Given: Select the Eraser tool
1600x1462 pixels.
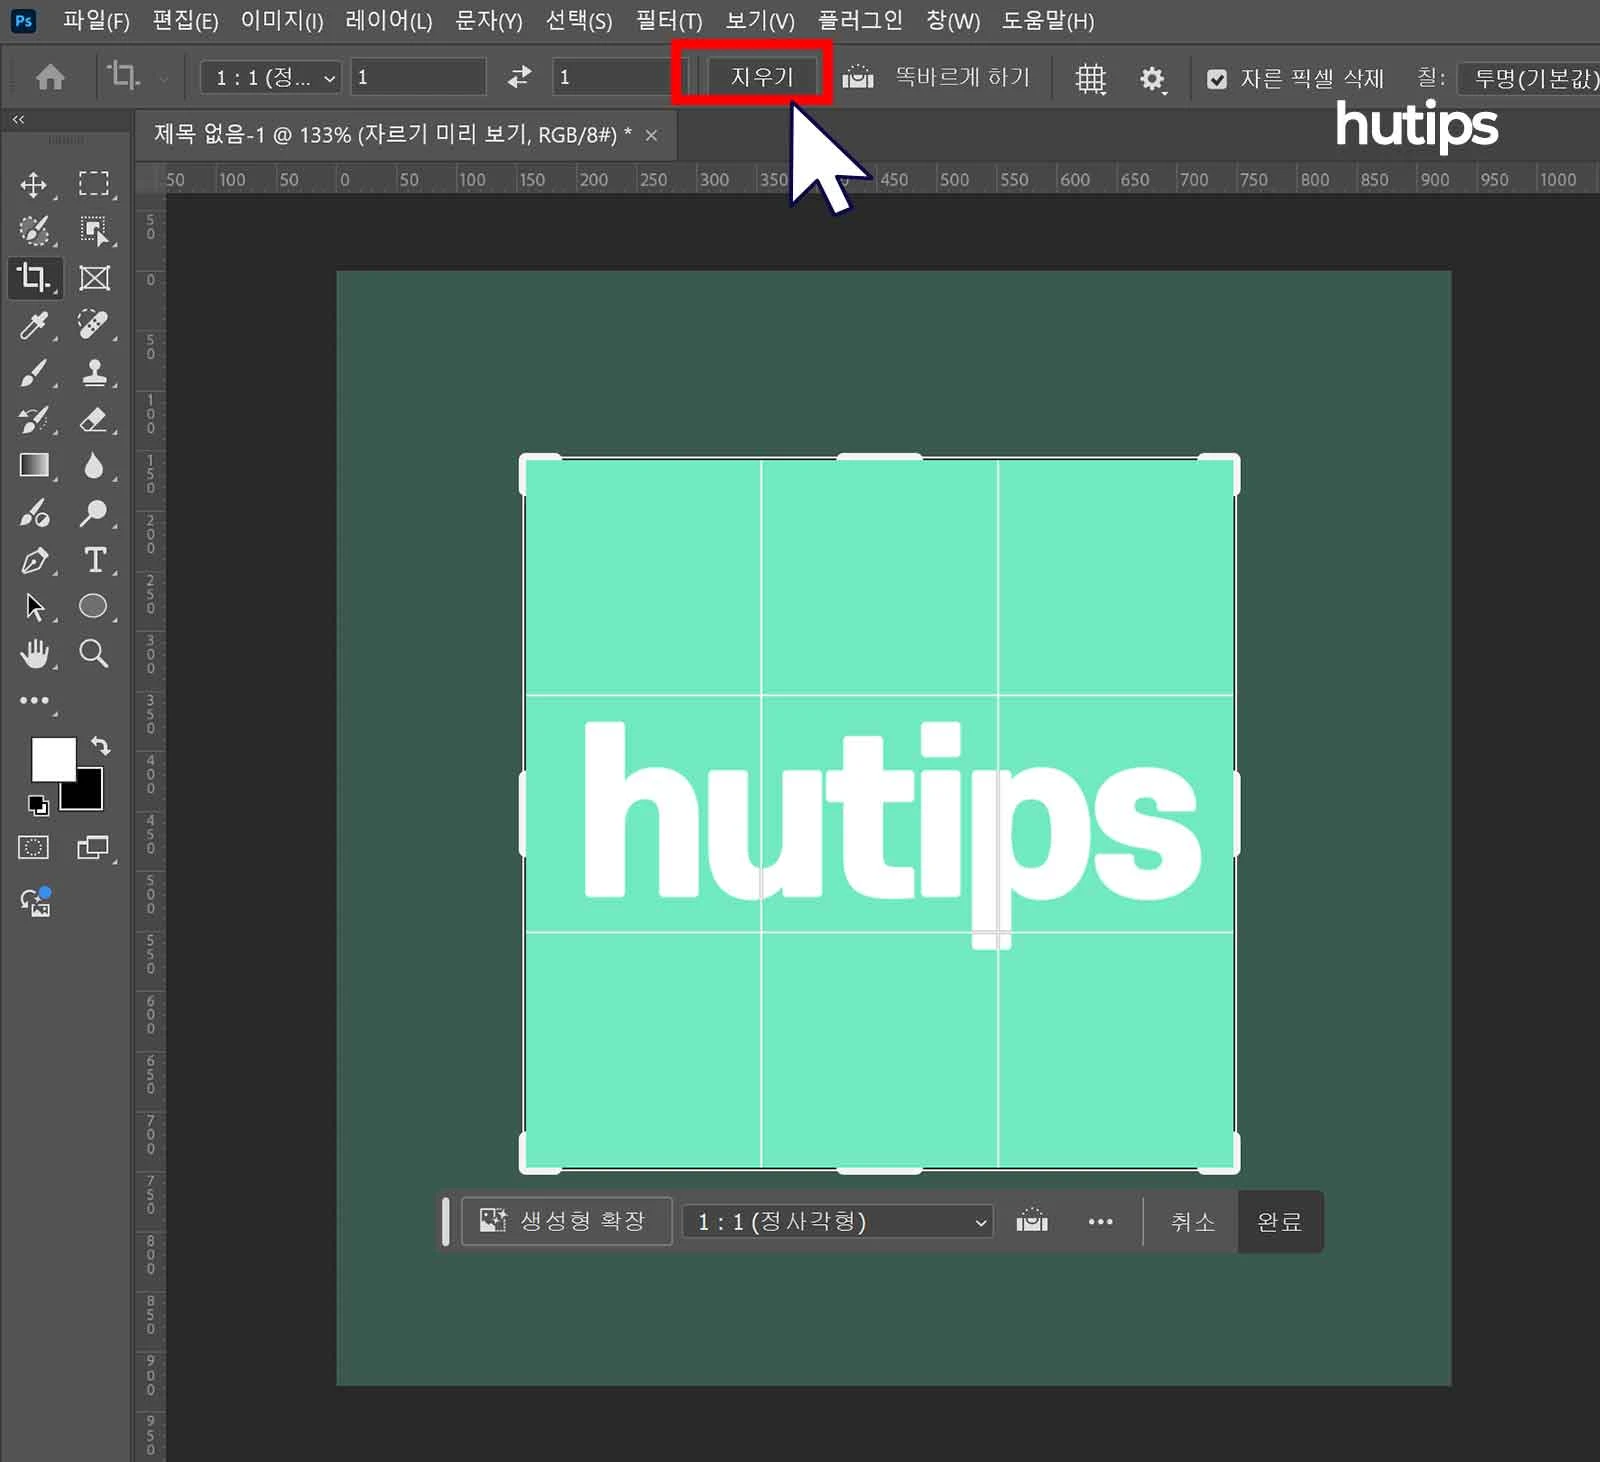Looking at the screenshot, I should (94, 419).
